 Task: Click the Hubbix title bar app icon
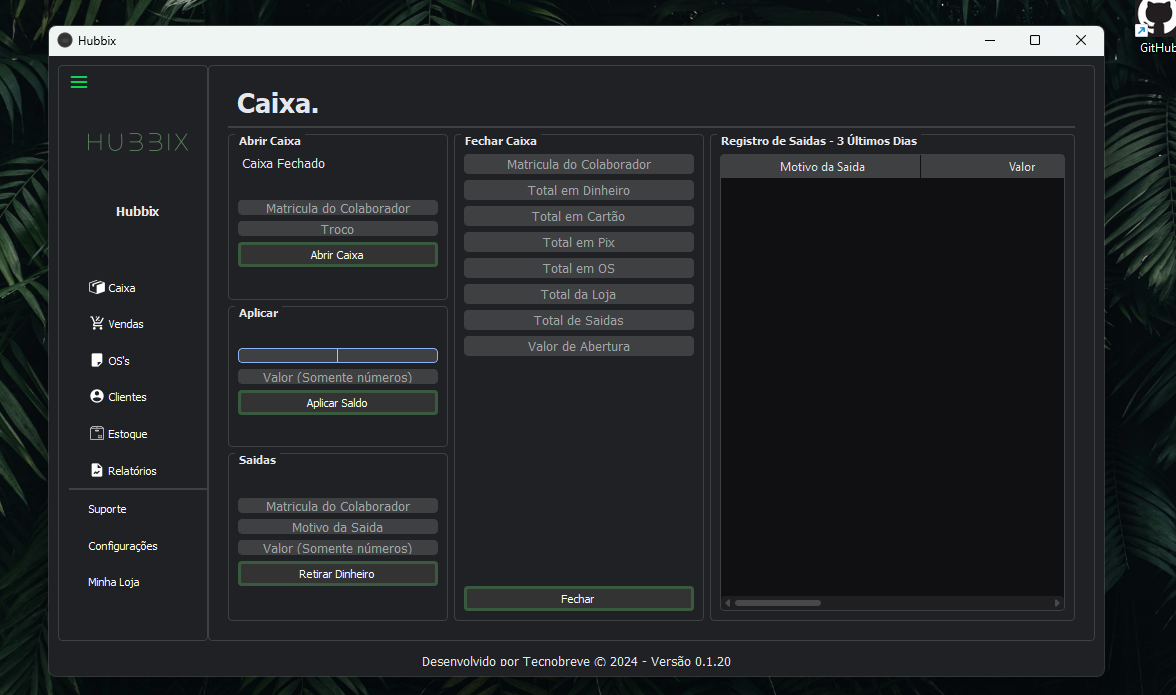65,40
